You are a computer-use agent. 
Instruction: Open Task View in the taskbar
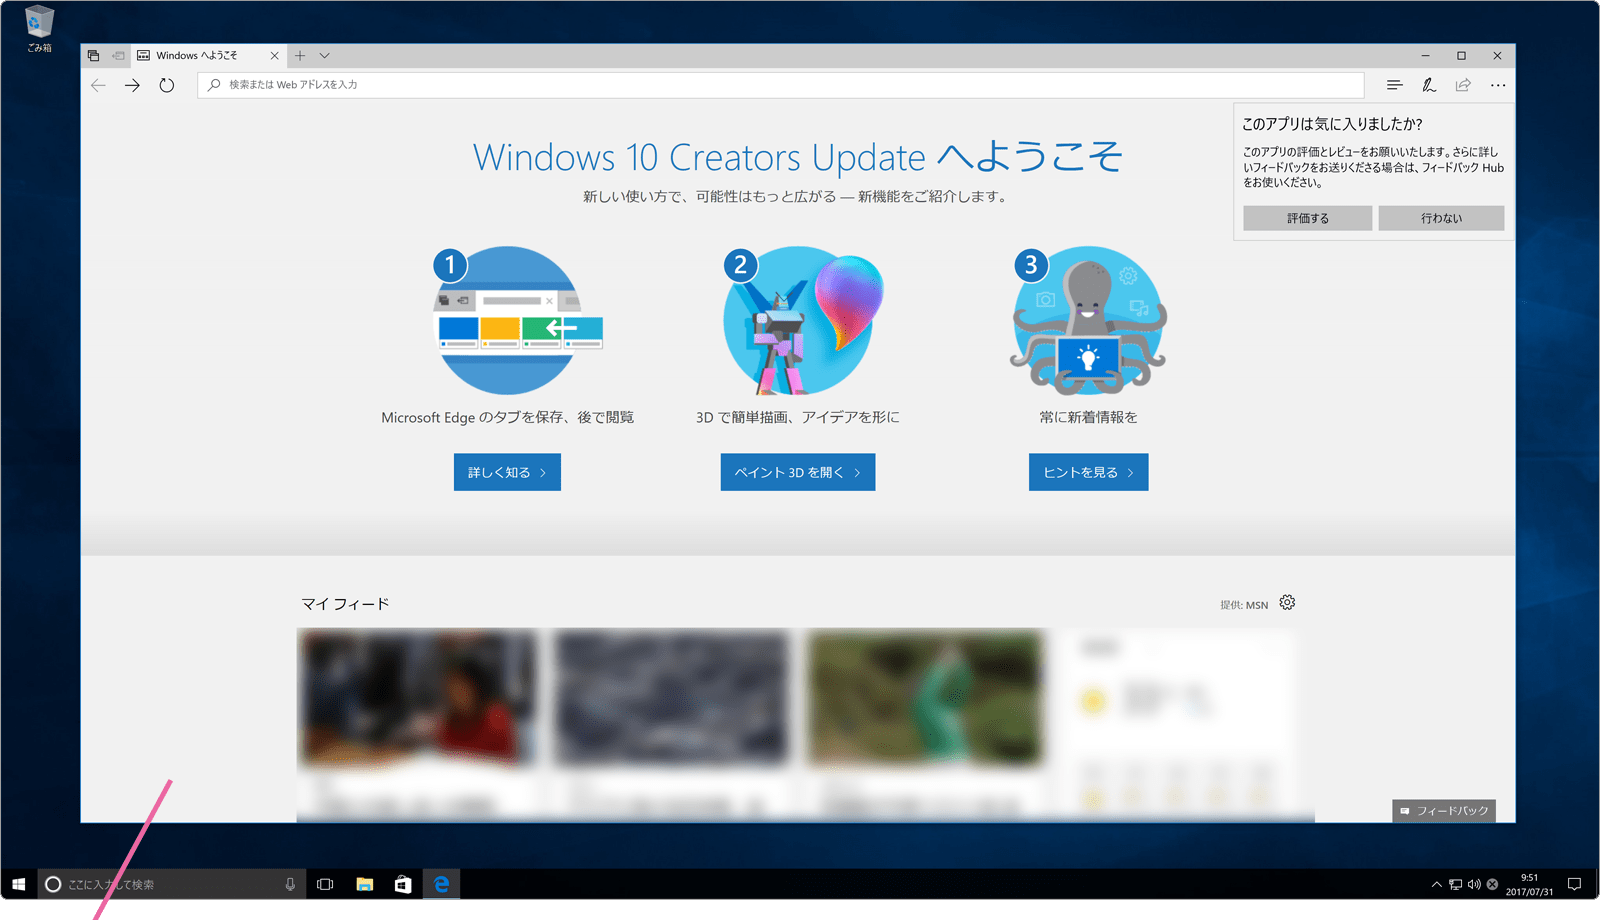pyautogui.click(x=325, y=884)
